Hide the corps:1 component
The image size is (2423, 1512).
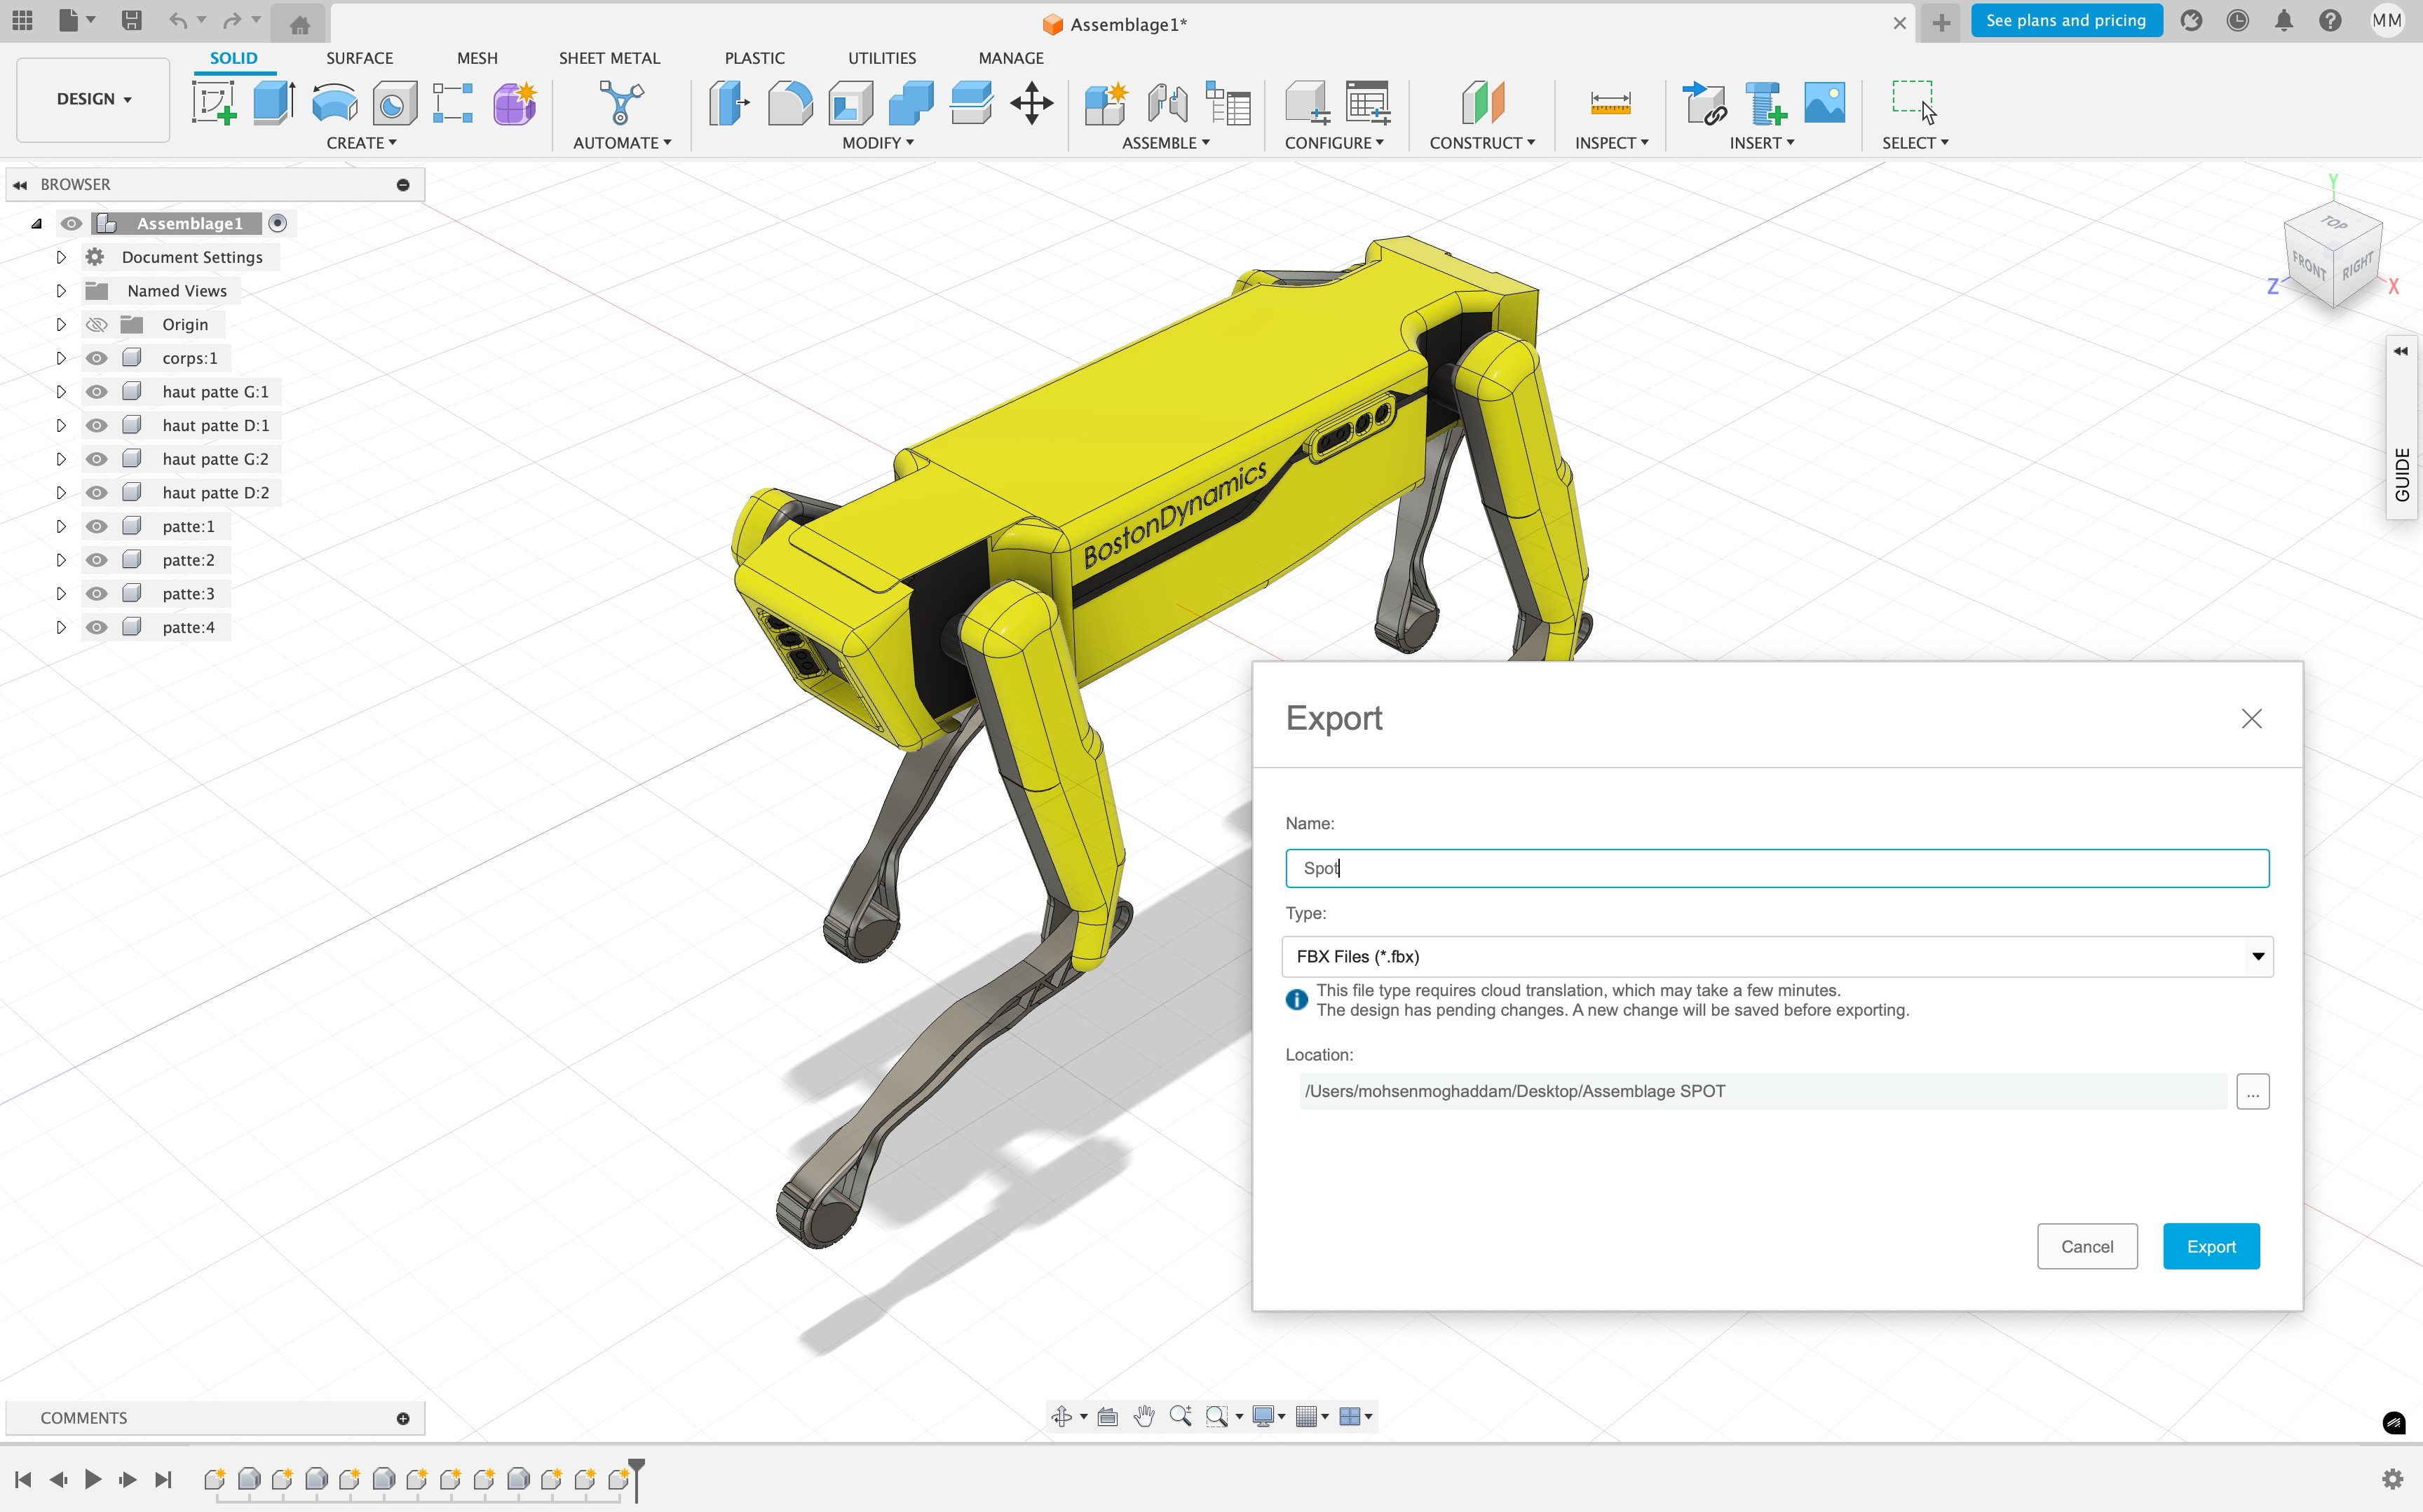(96, 358)
